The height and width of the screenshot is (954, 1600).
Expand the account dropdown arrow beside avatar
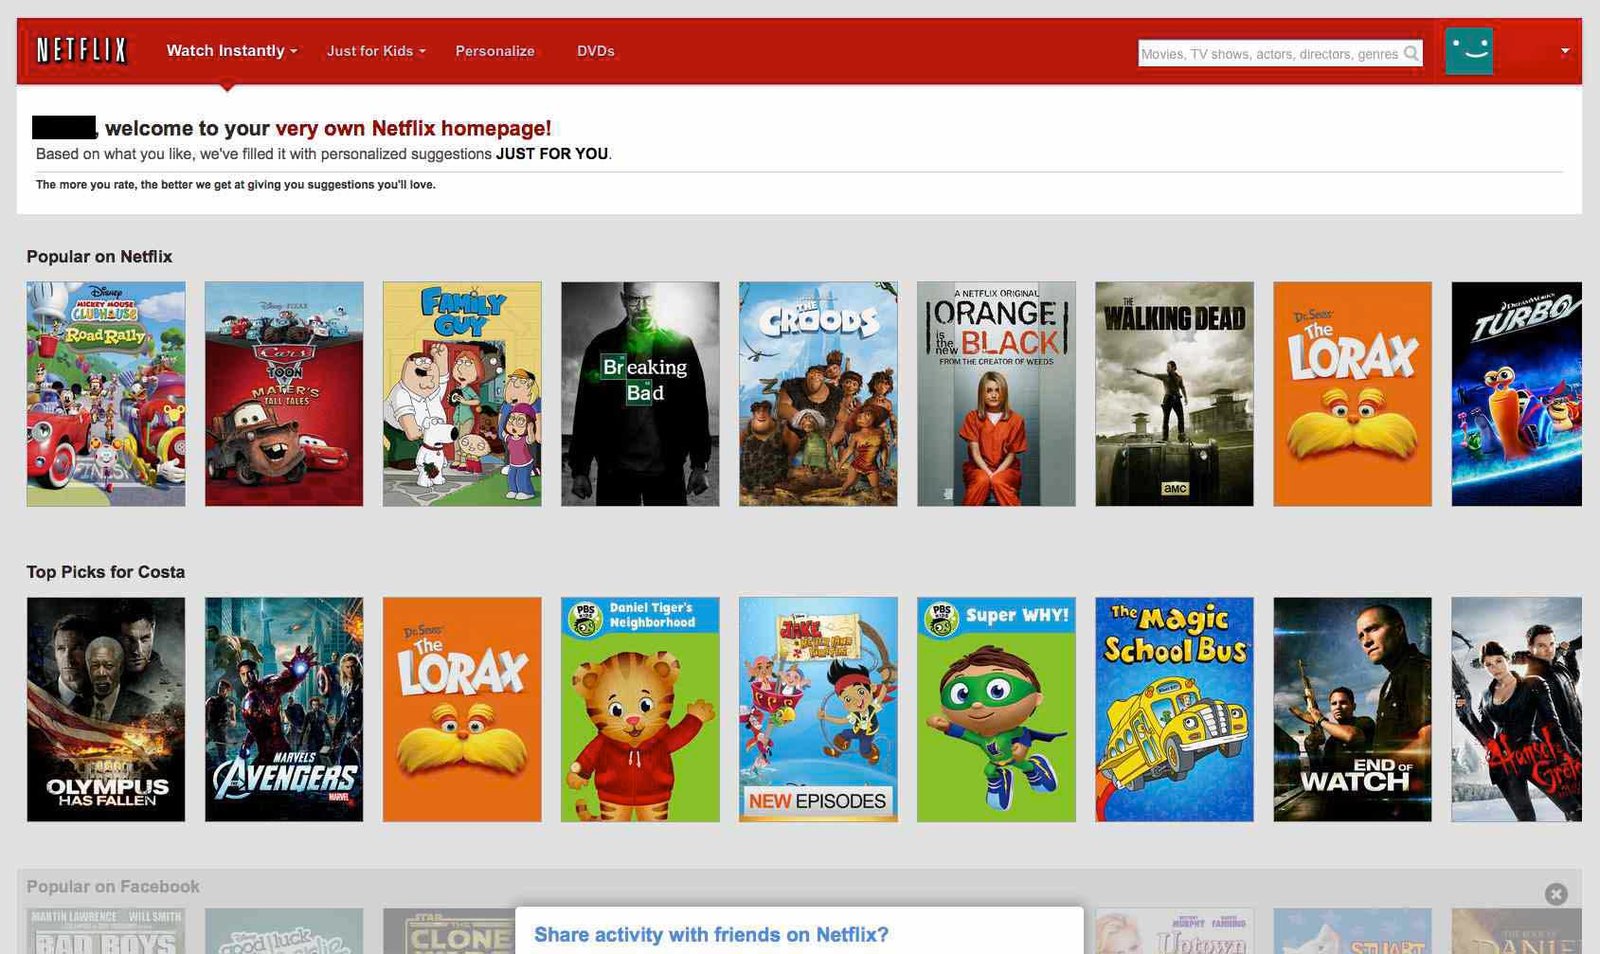click(1565, 51)
